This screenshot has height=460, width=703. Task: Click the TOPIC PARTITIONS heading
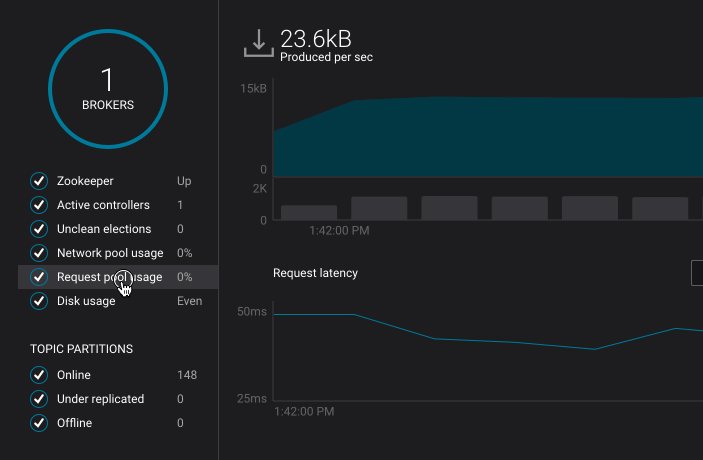click(82, 349)
